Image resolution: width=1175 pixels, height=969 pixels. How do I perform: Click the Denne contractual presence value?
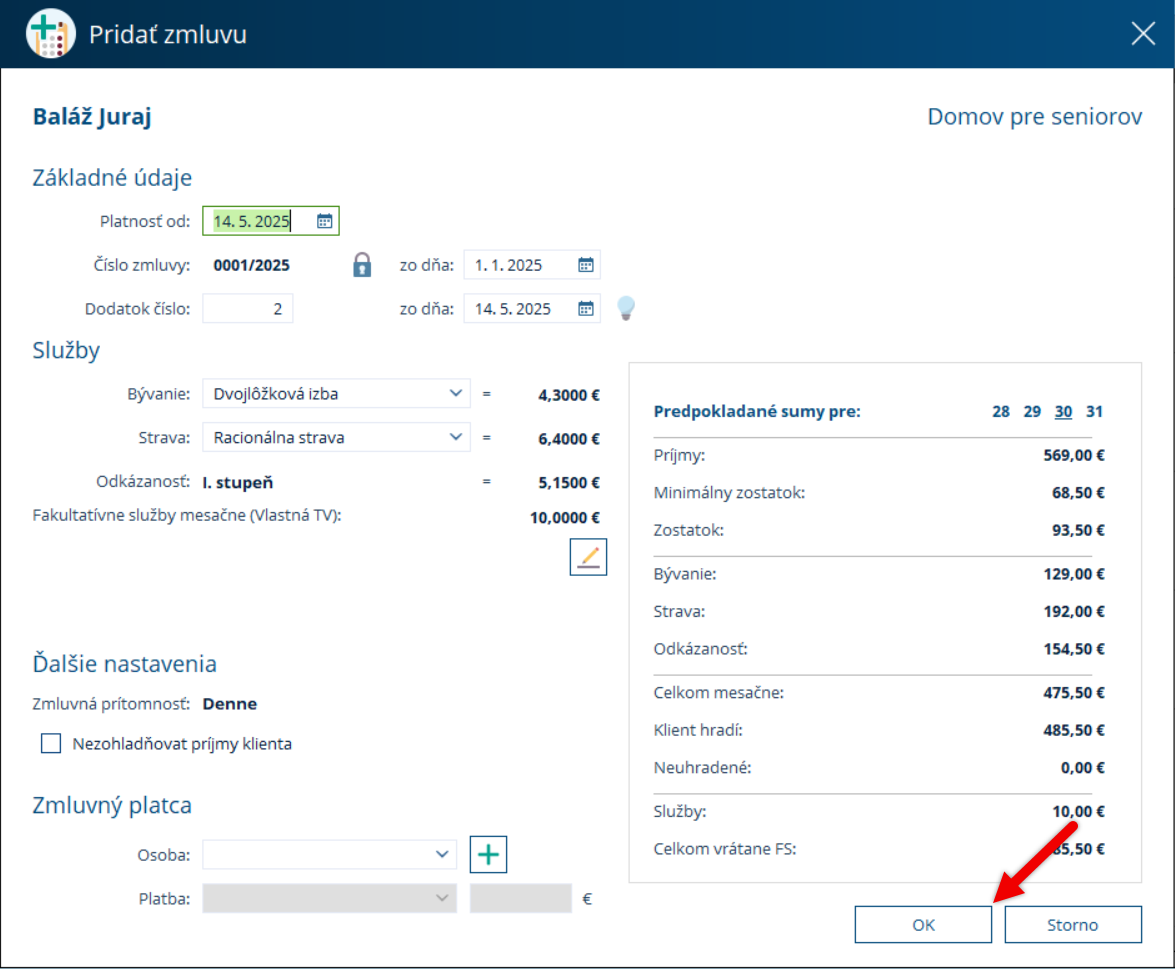coord(230,704)
